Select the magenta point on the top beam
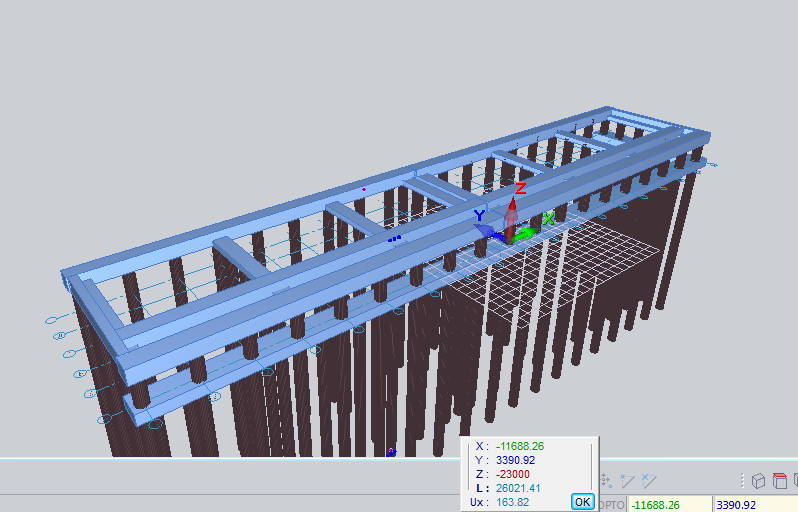 [x=364, y=188]
